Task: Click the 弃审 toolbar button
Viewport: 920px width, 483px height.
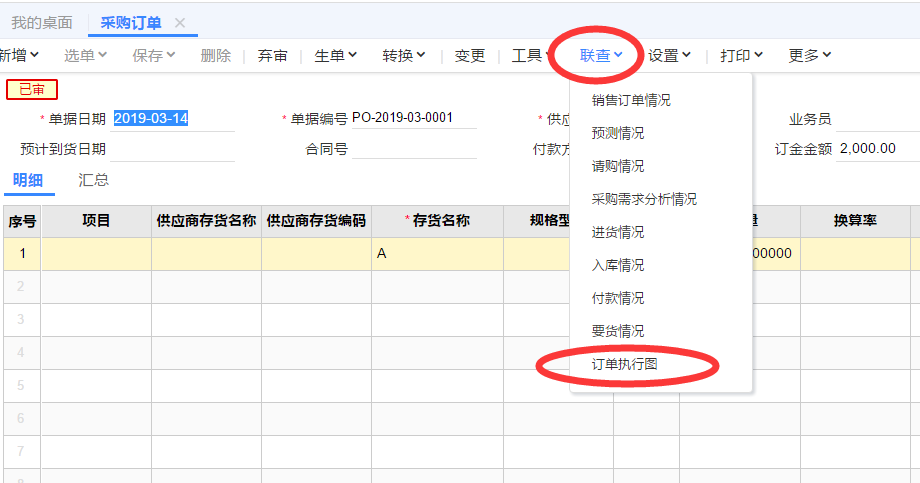Action: (273, 56)
